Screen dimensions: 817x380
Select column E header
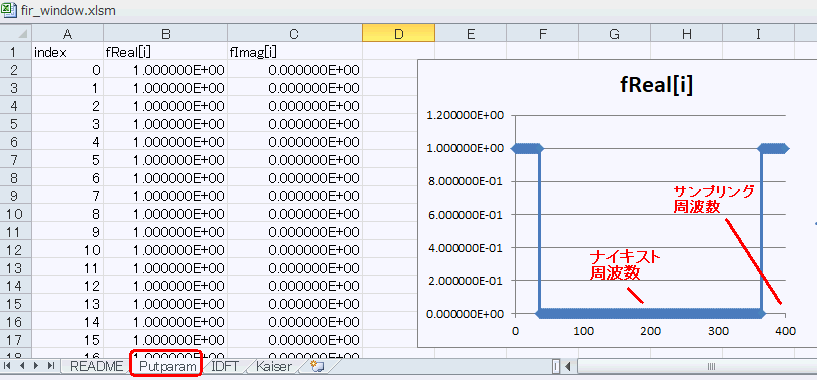[x=471, y=34]
